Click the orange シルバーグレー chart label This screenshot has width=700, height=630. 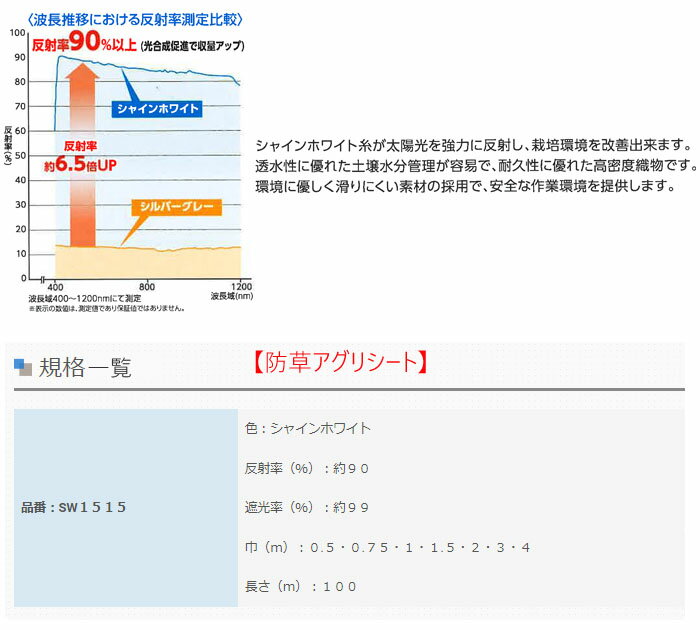(x=175, y=209)
